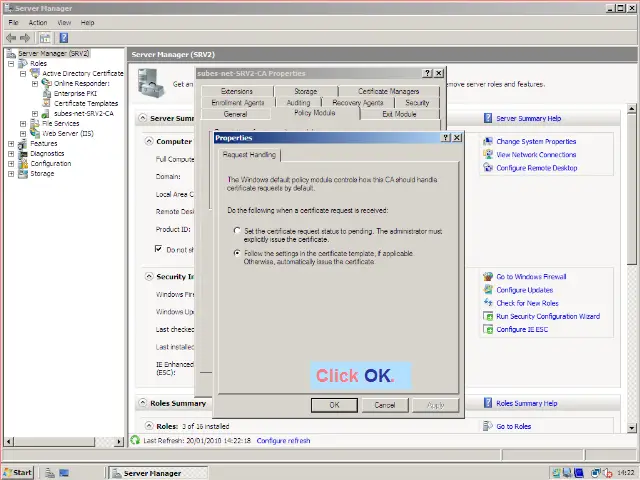Click the Active Directory Certificate Services icon
The image size is (640, 480).
pyautogui.click(x=35, y=73)
